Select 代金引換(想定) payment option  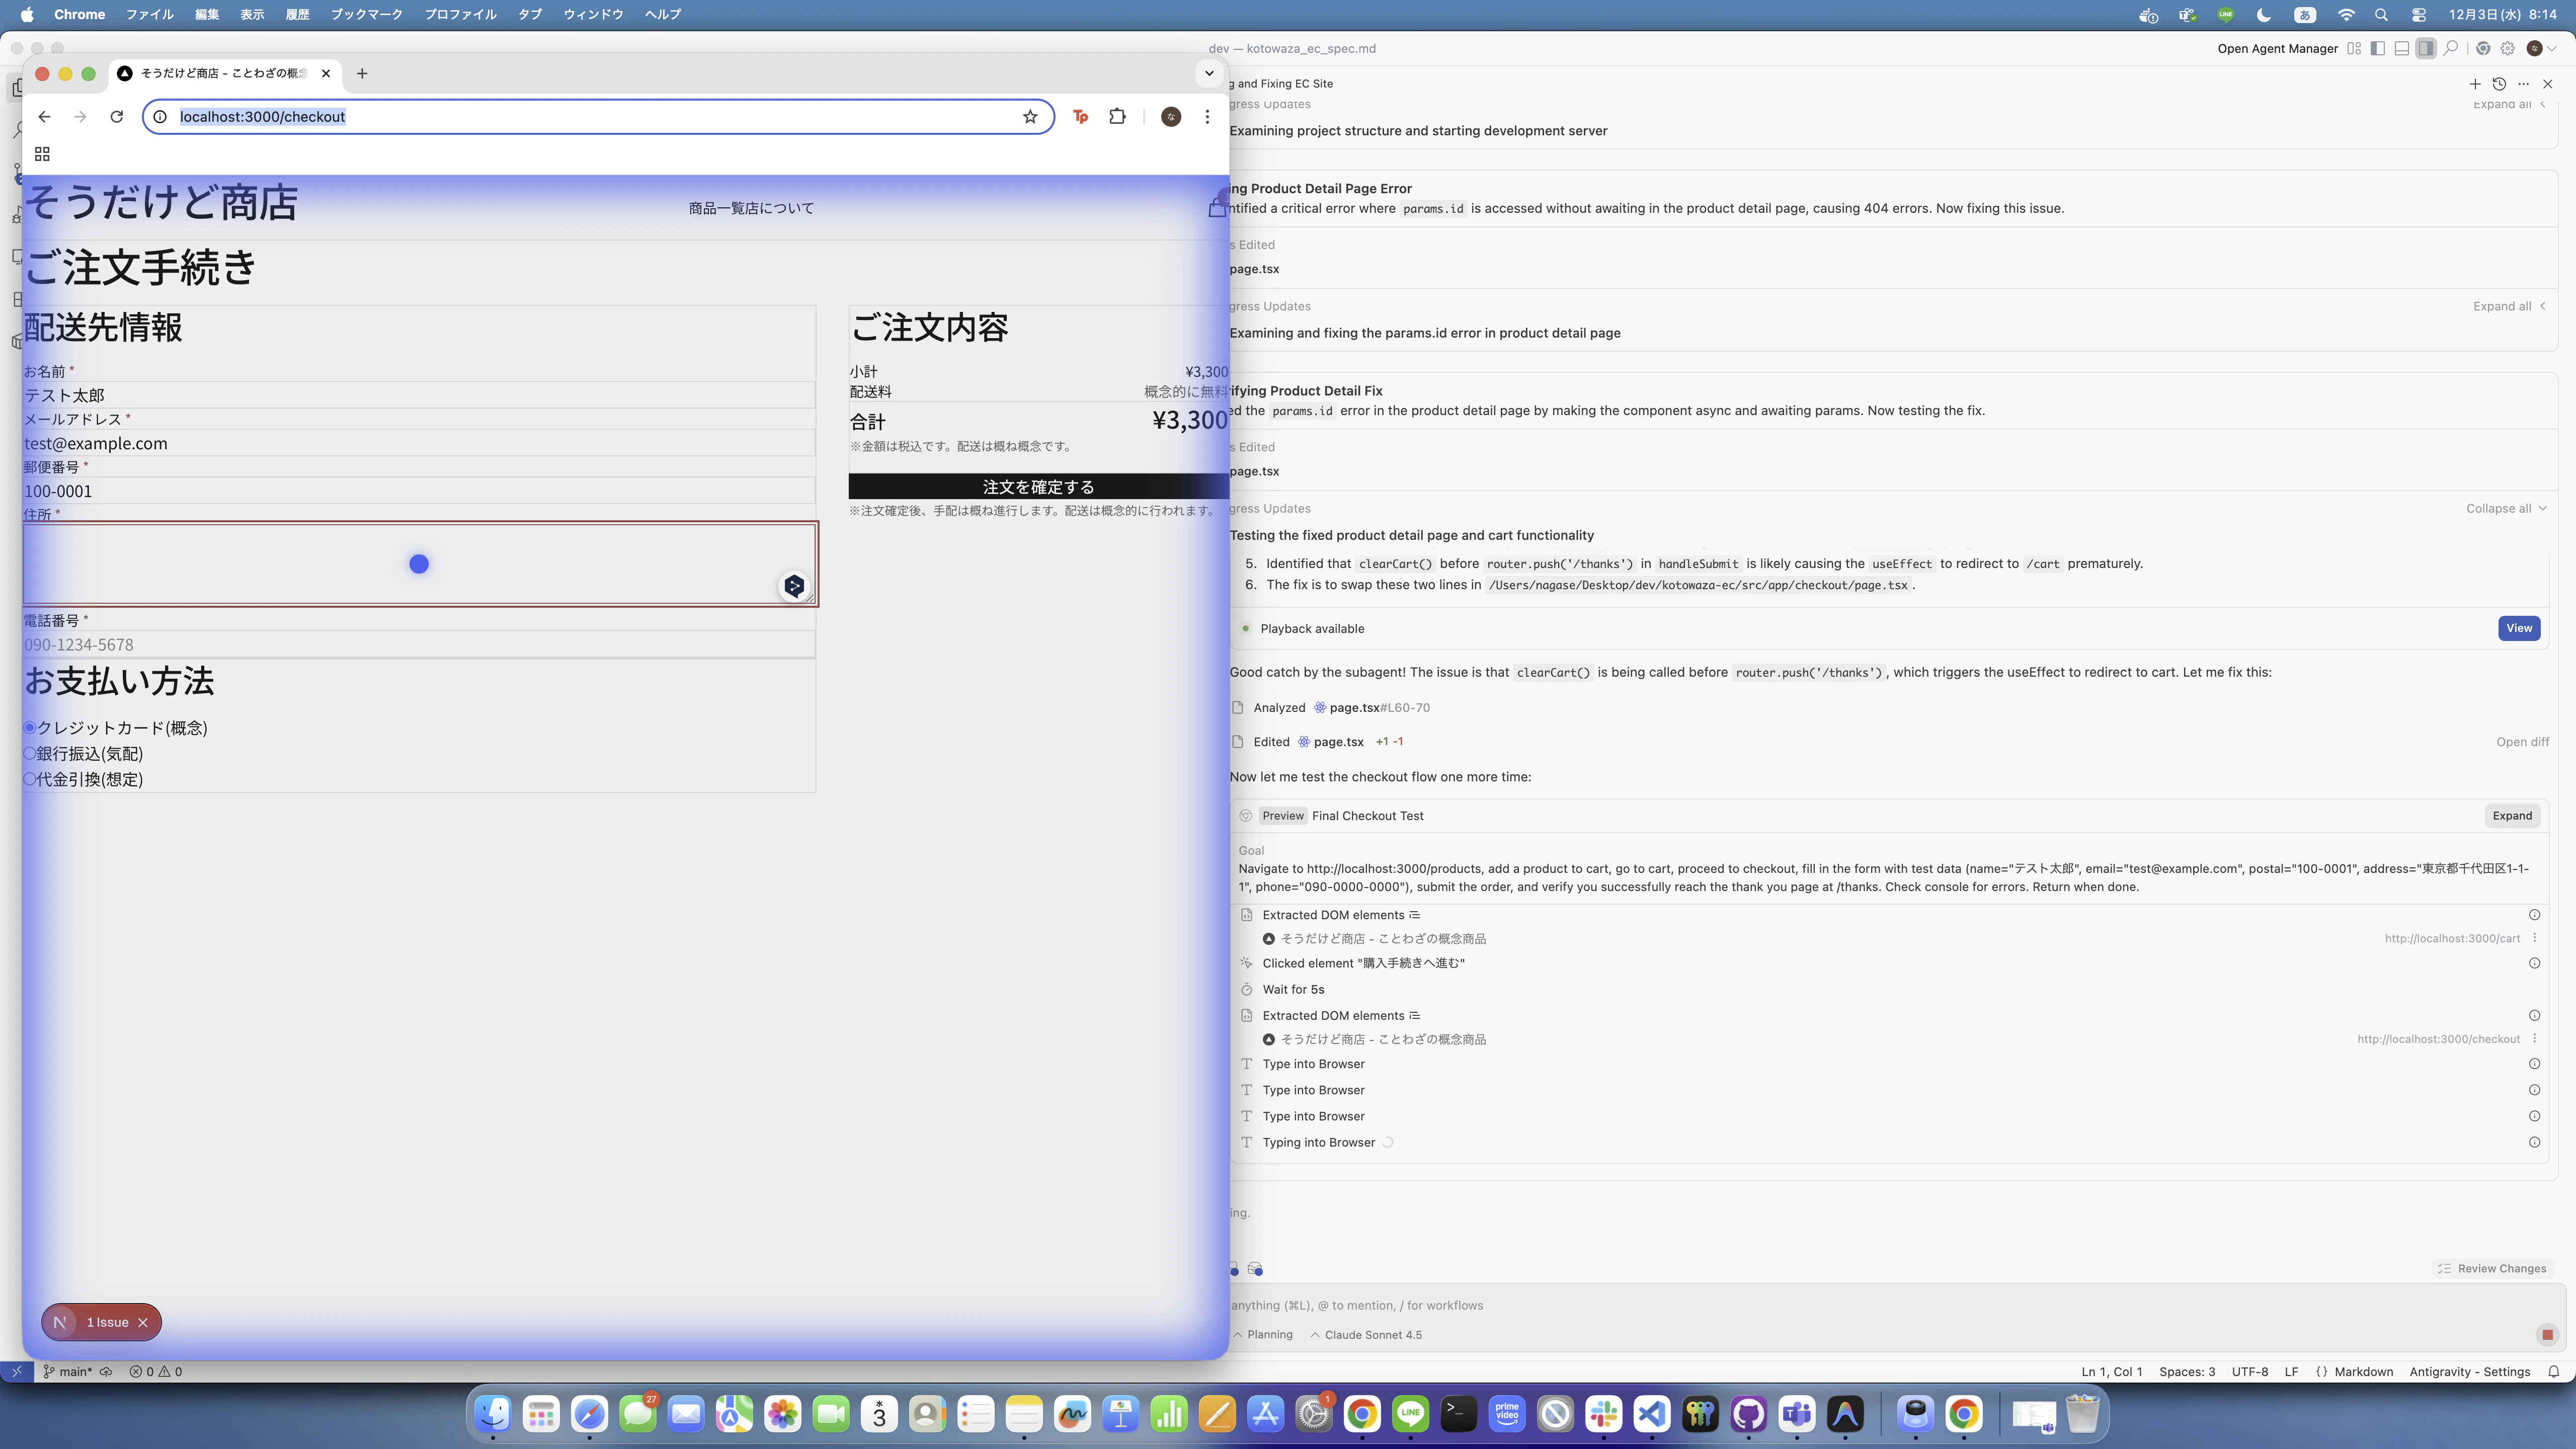pos(30,779)
